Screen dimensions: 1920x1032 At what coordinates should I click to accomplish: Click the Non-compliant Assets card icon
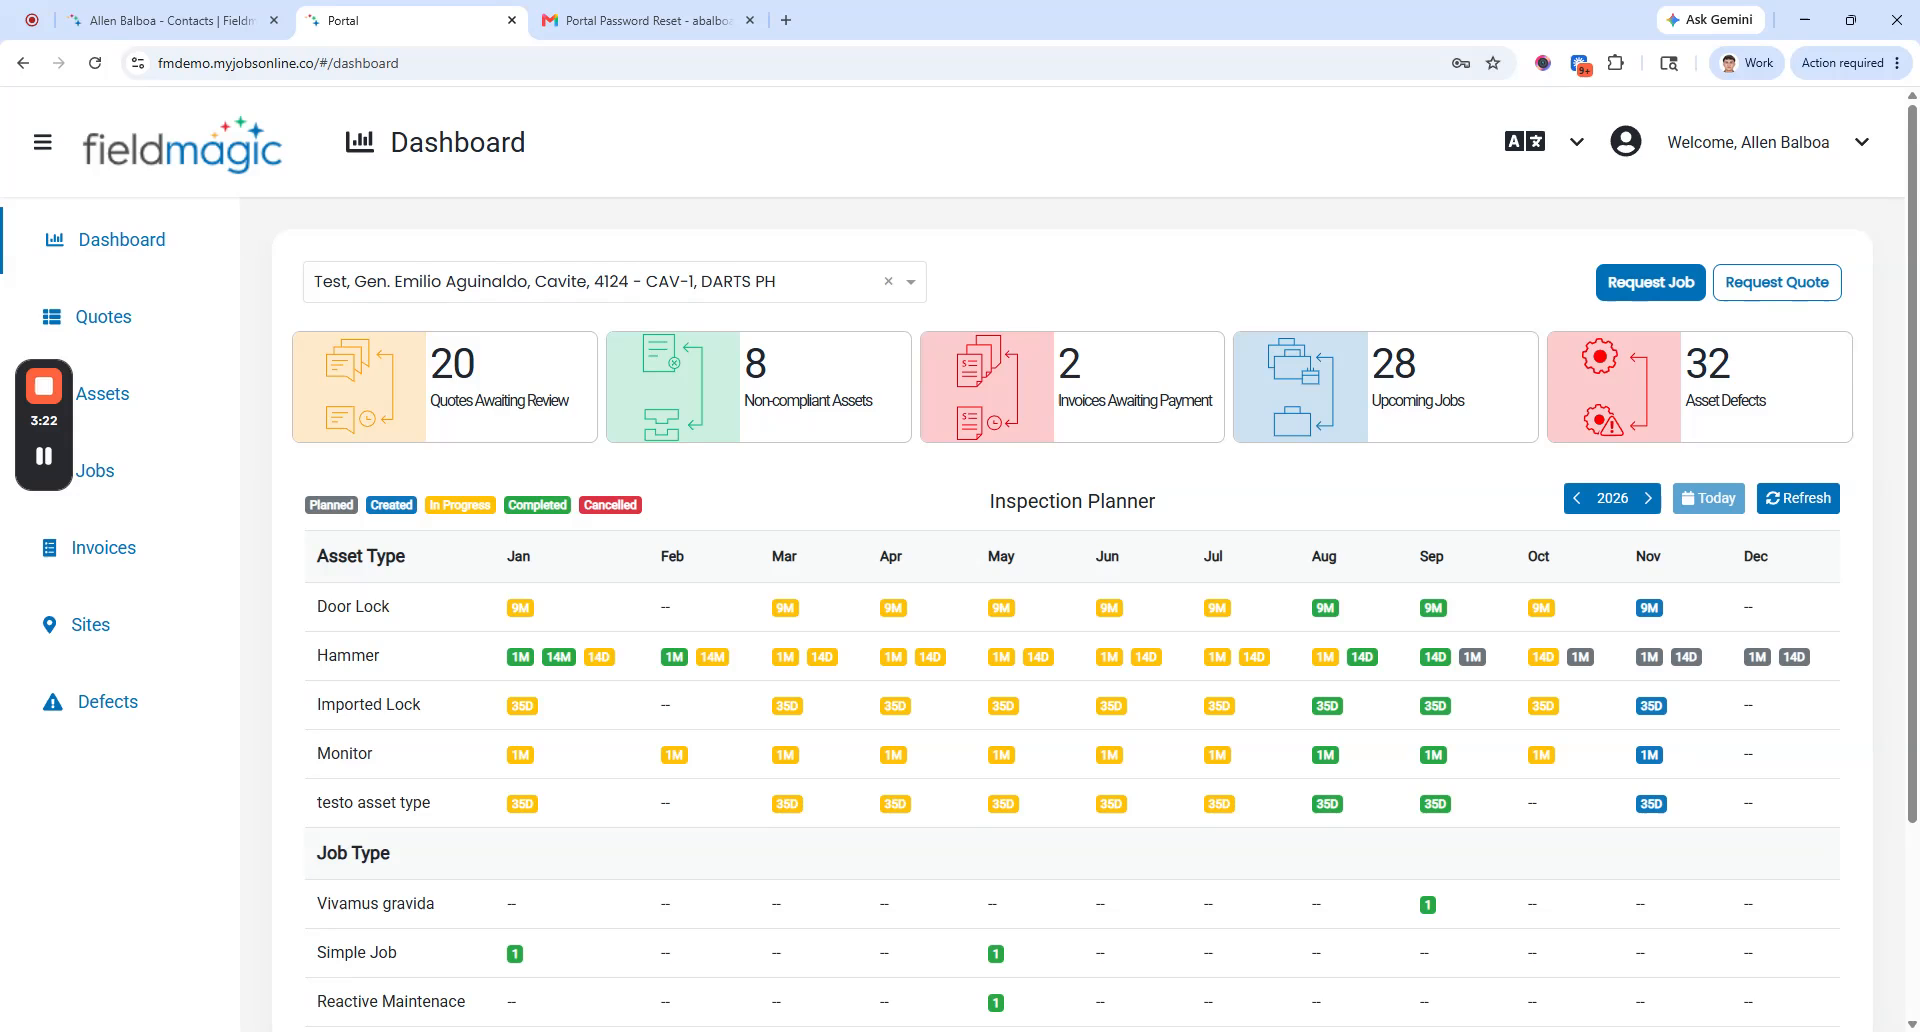[673, 387]
